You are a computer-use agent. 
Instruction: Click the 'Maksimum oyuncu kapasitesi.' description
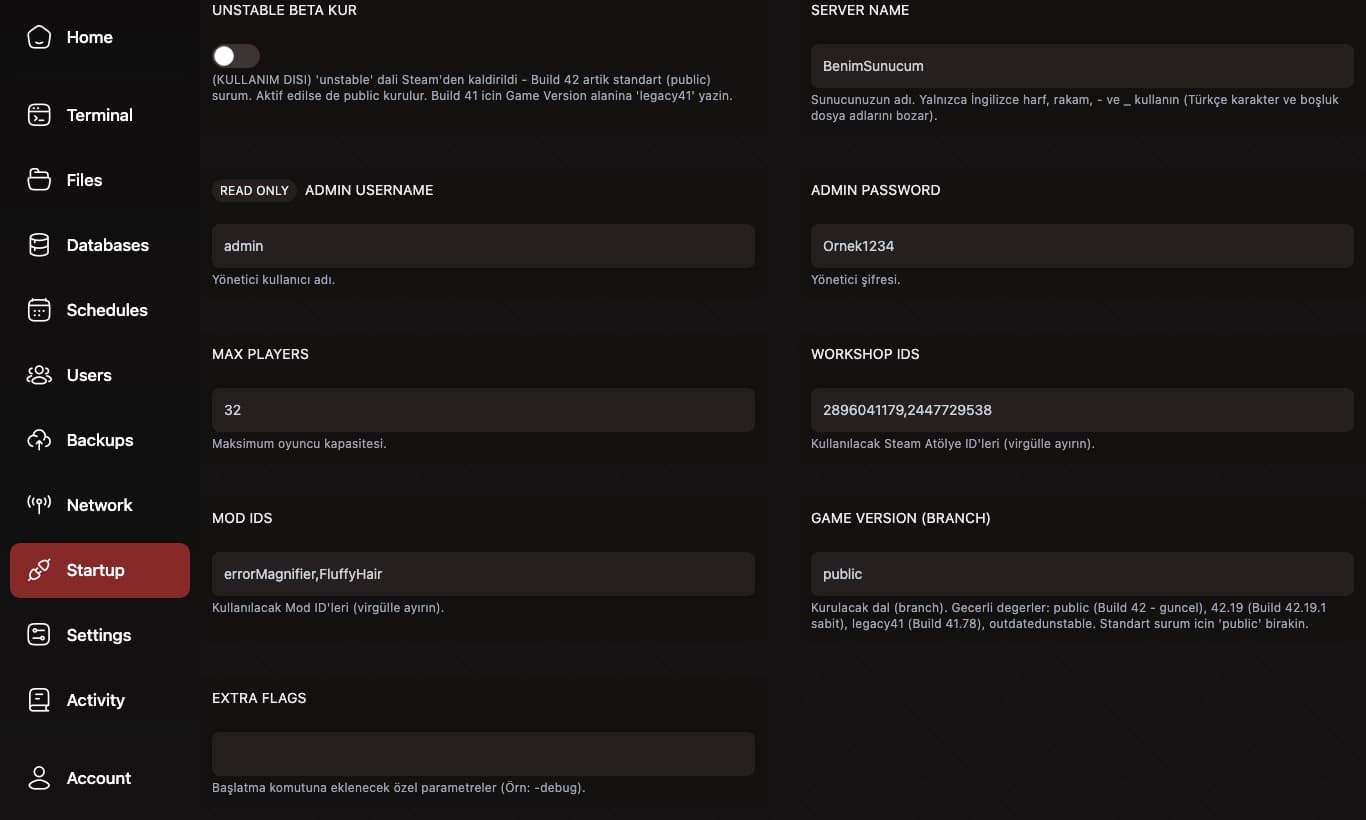[x=299, y=444]
